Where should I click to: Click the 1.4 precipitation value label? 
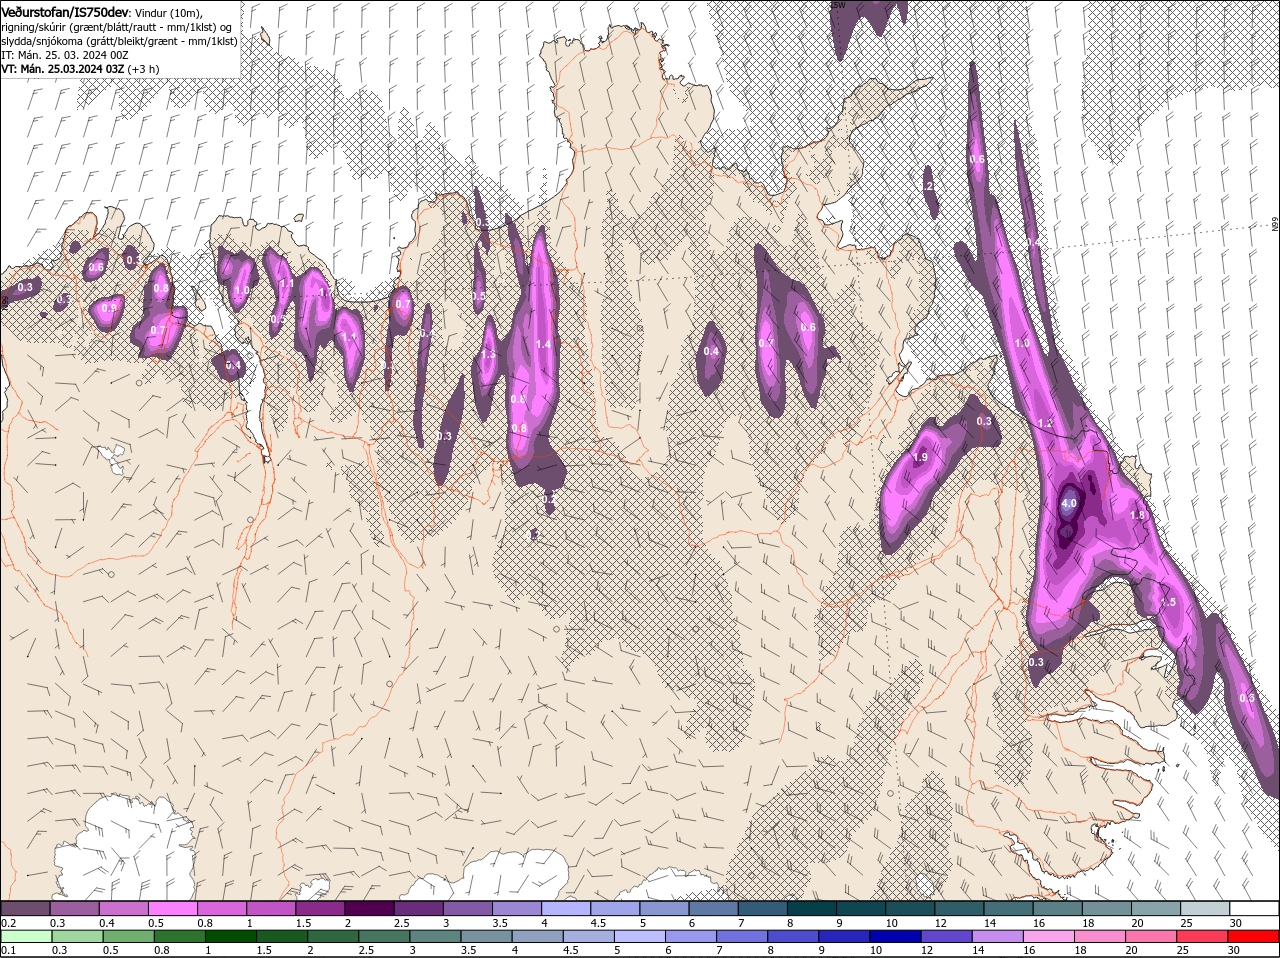coord(544,344)
